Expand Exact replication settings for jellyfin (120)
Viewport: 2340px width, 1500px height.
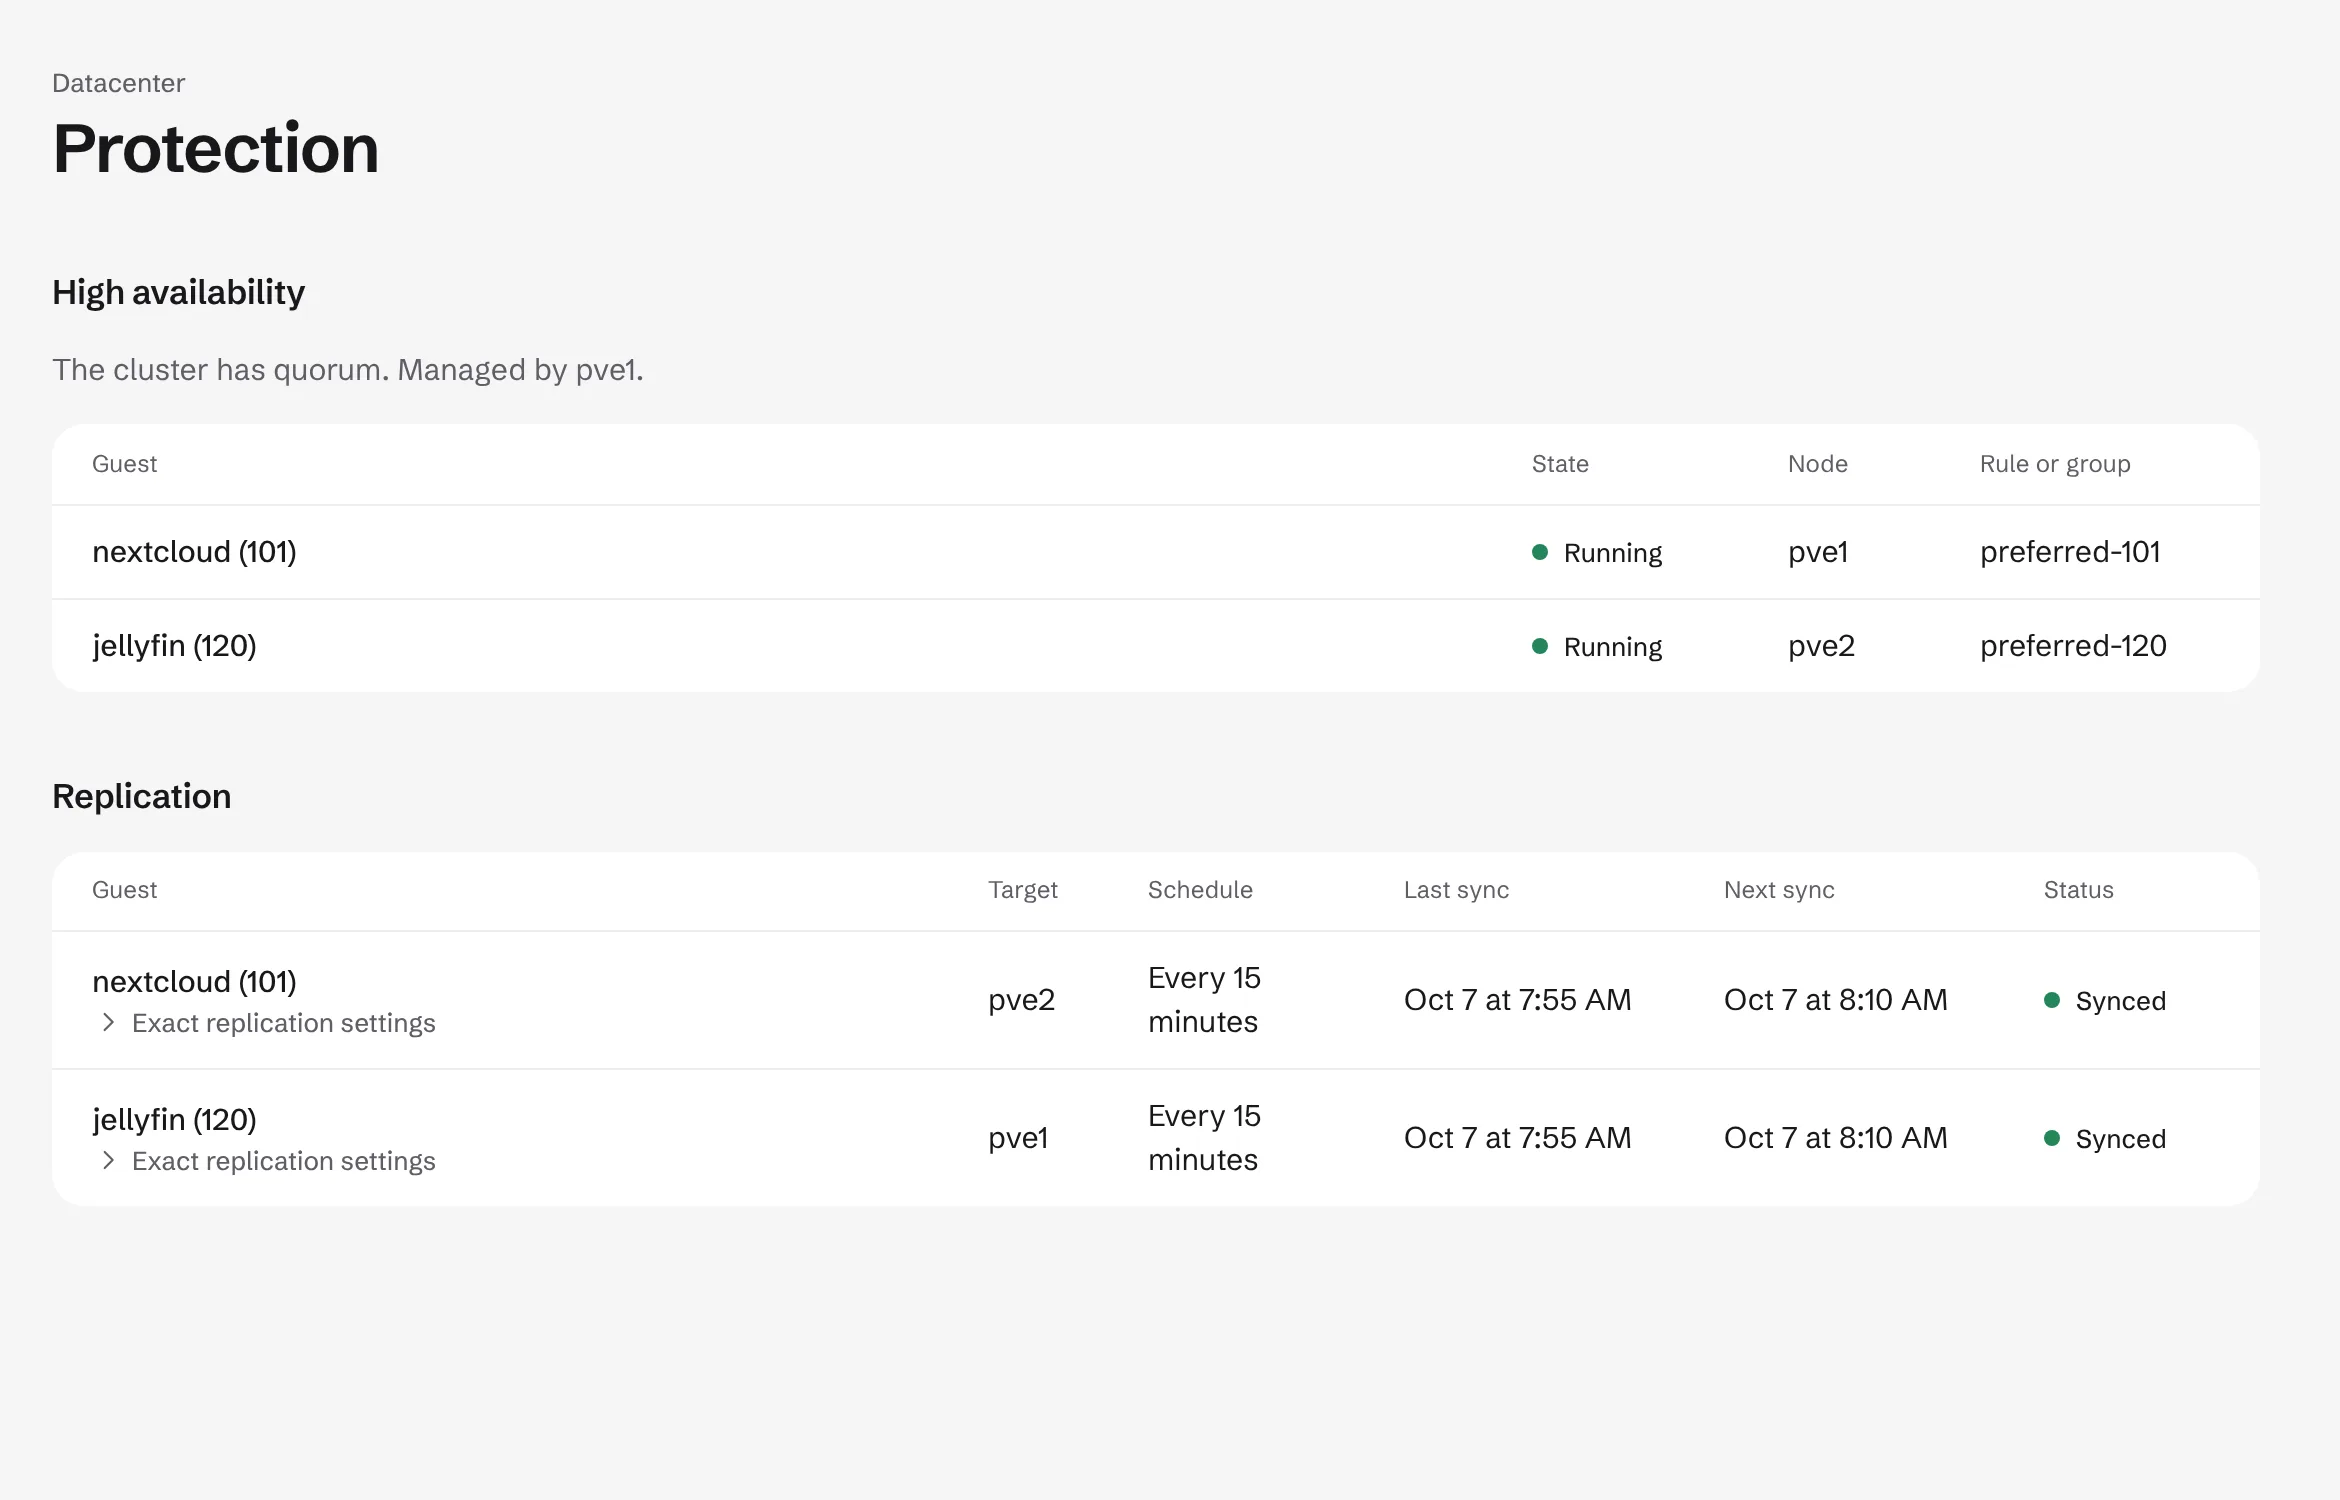268,1161
